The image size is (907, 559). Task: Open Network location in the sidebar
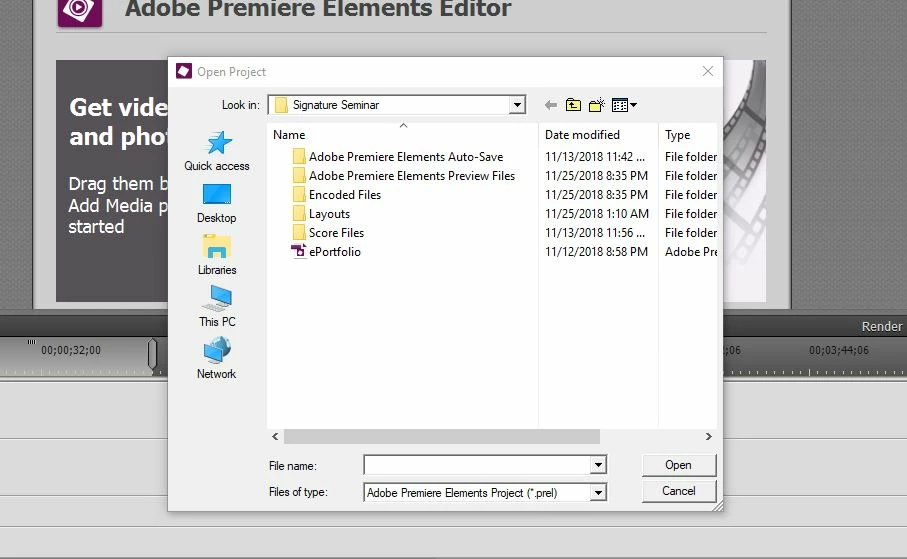[216, 359]
